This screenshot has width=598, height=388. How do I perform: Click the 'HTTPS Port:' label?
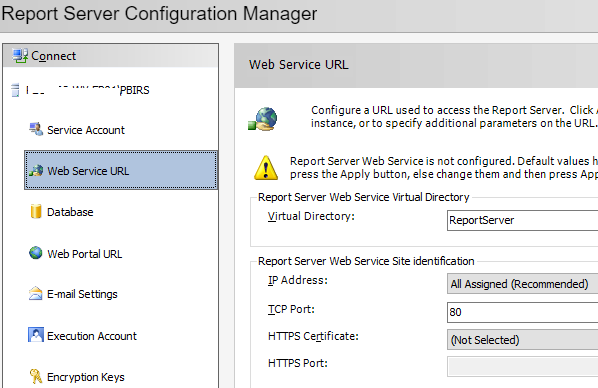(x=298, y=363)
